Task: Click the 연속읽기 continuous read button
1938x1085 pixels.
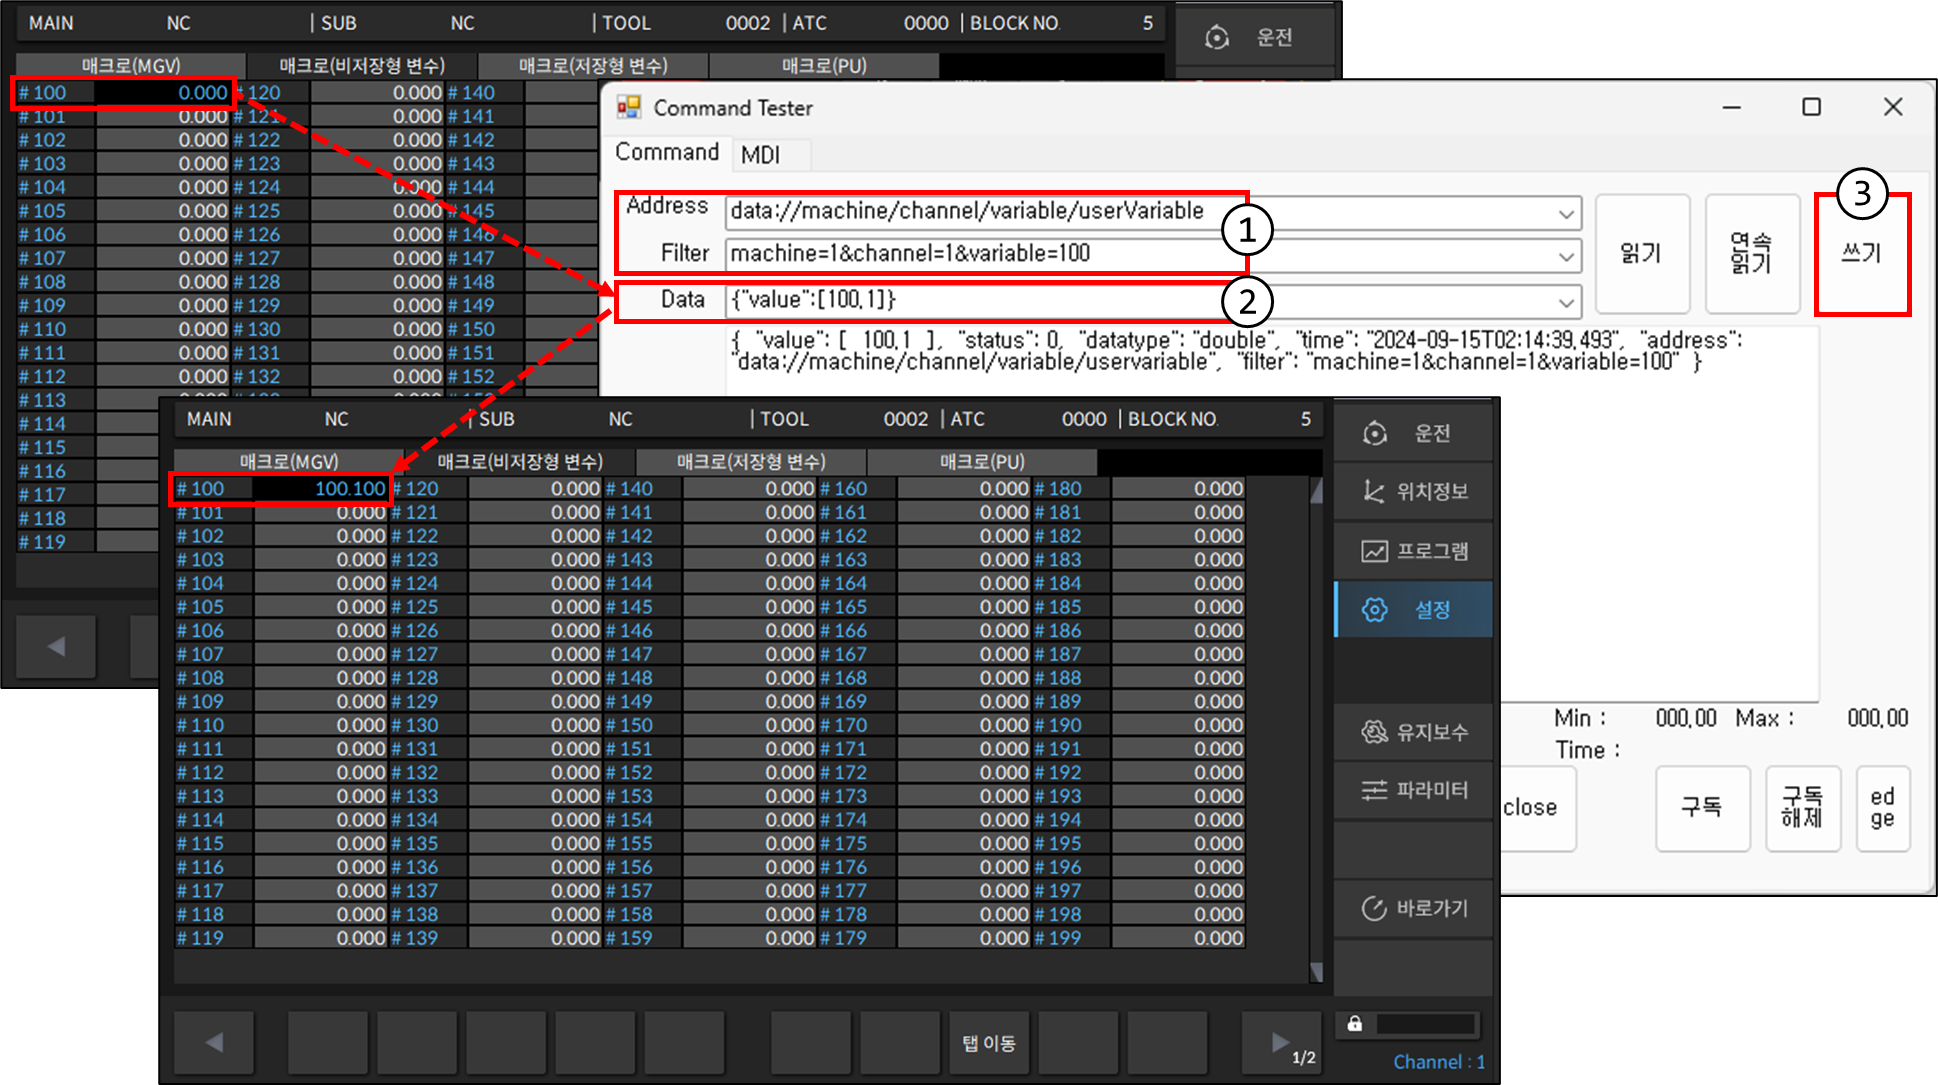Action: coord(1752,254)
